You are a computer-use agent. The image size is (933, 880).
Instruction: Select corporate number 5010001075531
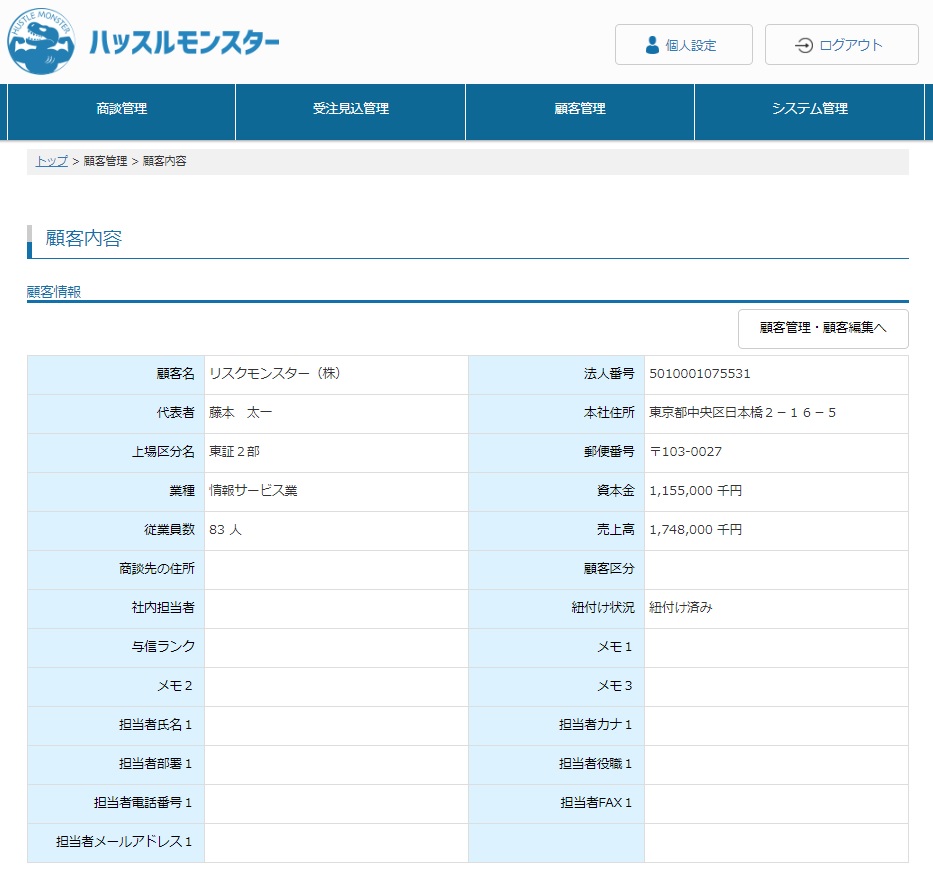(699, 374)
